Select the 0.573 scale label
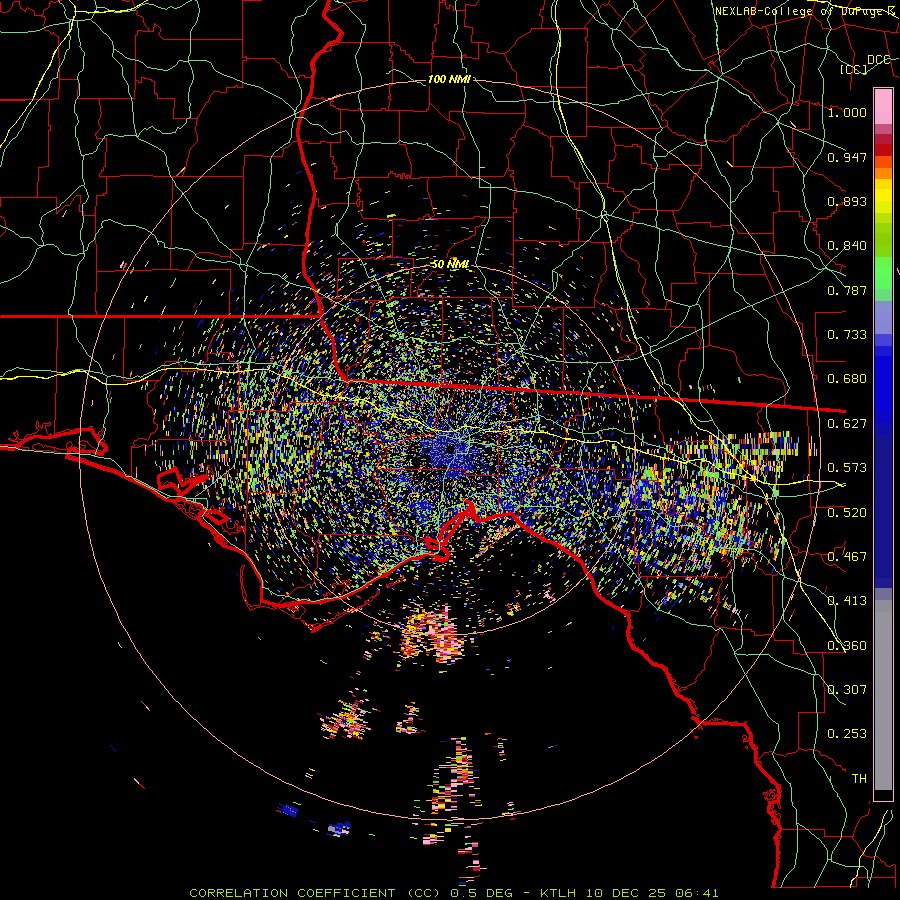This screenshot has width=900, height=900. pos(847,468)
